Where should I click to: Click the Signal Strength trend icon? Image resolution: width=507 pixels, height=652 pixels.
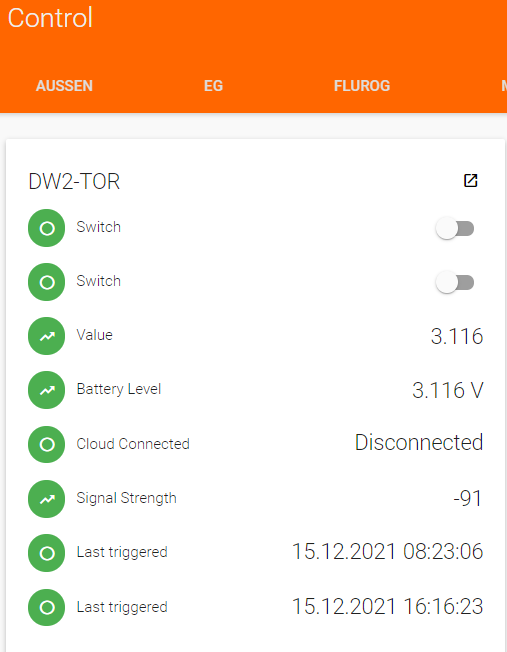click(47, 499)
